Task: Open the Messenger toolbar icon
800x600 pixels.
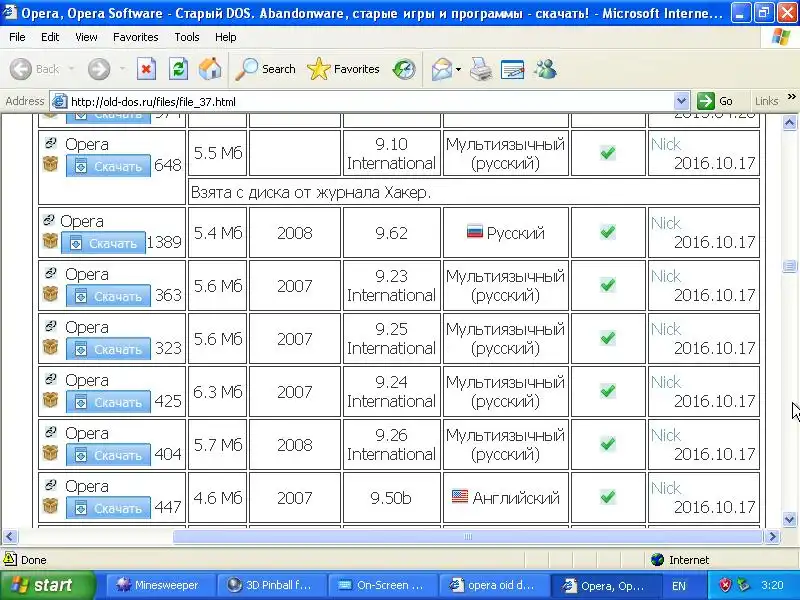Action: click(x=545, y=69)
